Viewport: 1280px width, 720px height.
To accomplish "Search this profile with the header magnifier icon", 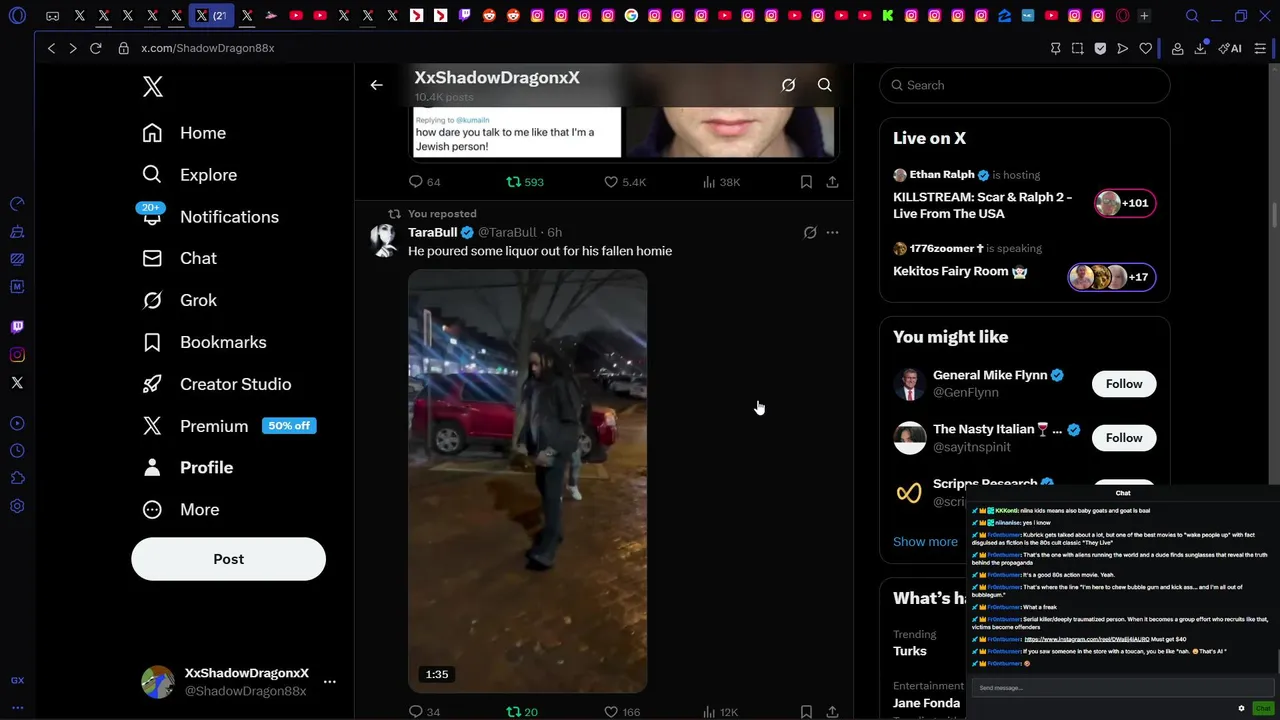I will pos(824,85).
